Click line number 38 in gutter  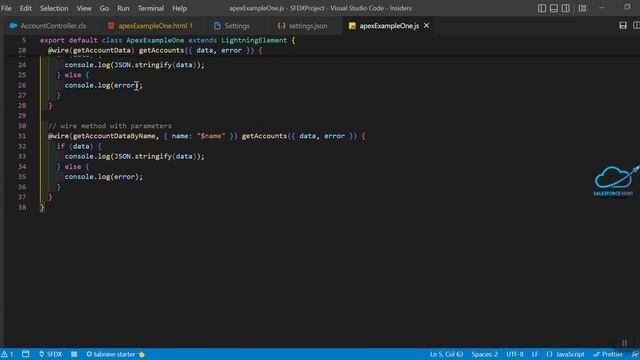tap(22, 207)
